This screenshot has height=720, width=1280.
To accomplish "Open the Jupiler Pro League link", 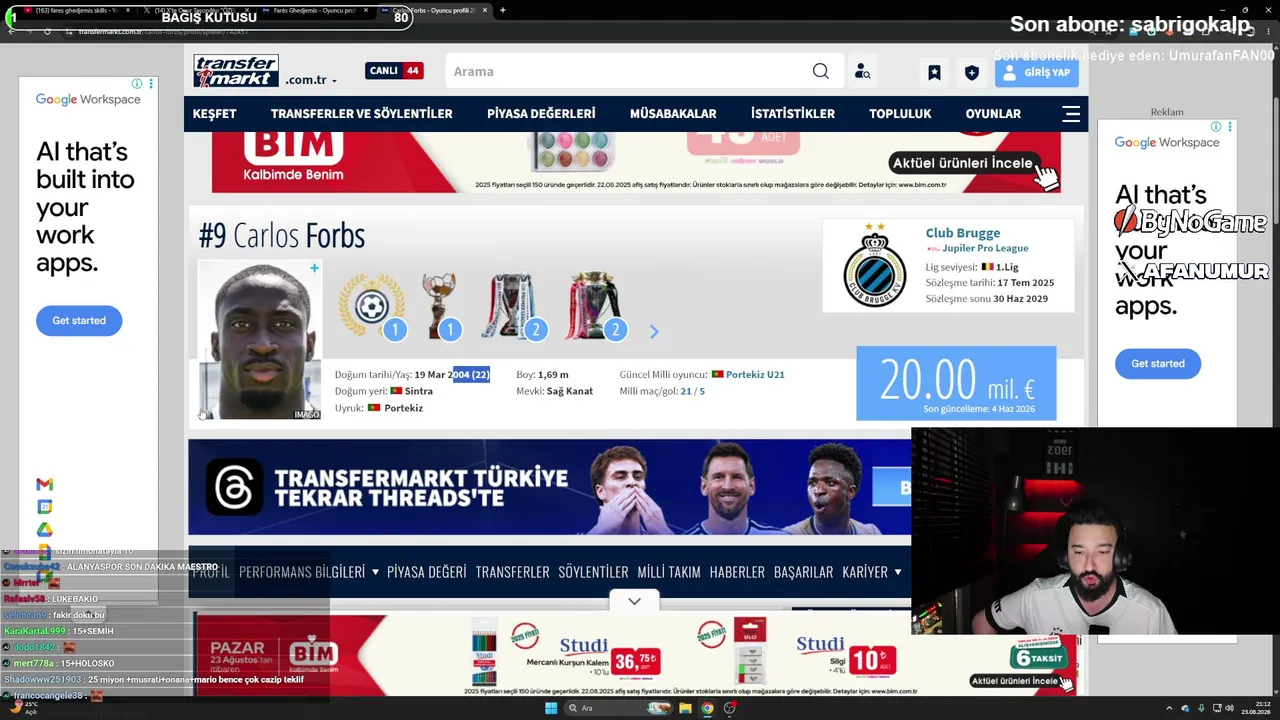I will pos(984,248).
